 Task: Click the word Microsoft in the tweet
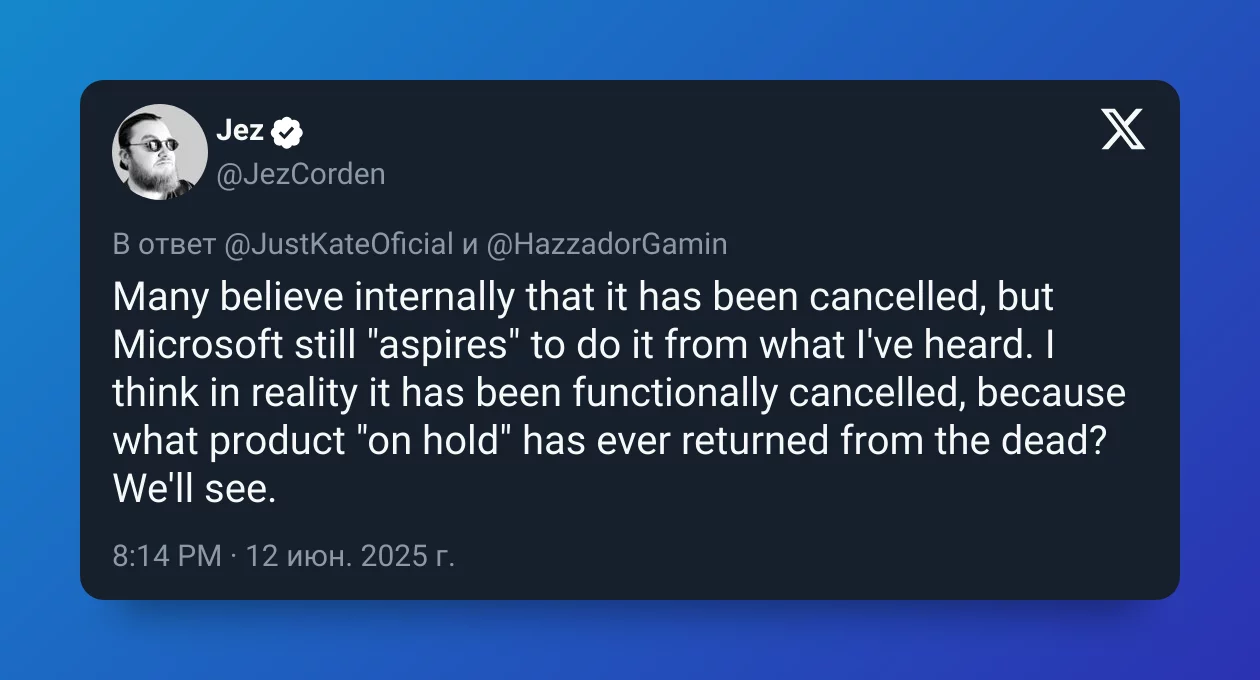click(197, 345)
